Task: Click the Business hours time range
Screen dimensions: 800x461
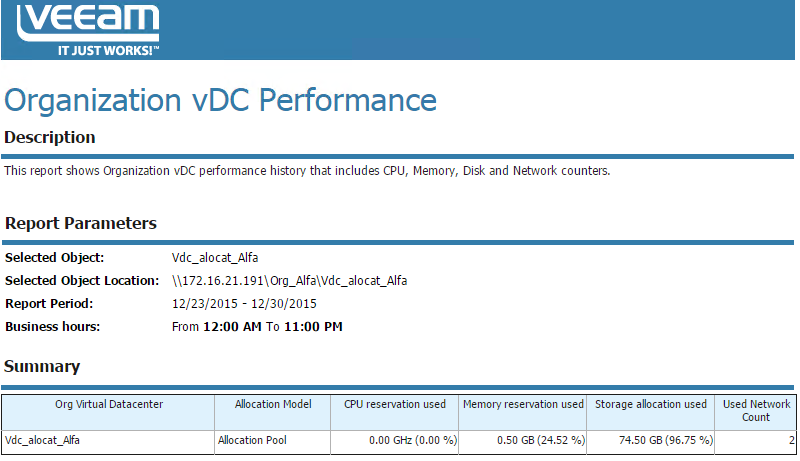Action: pos(257,327)
